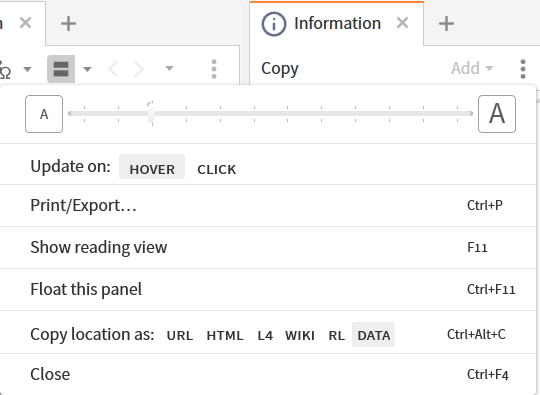Expand the navigation history dropdown arrow
This screenshot has width=540, height=395.
[x=169, y=68]
